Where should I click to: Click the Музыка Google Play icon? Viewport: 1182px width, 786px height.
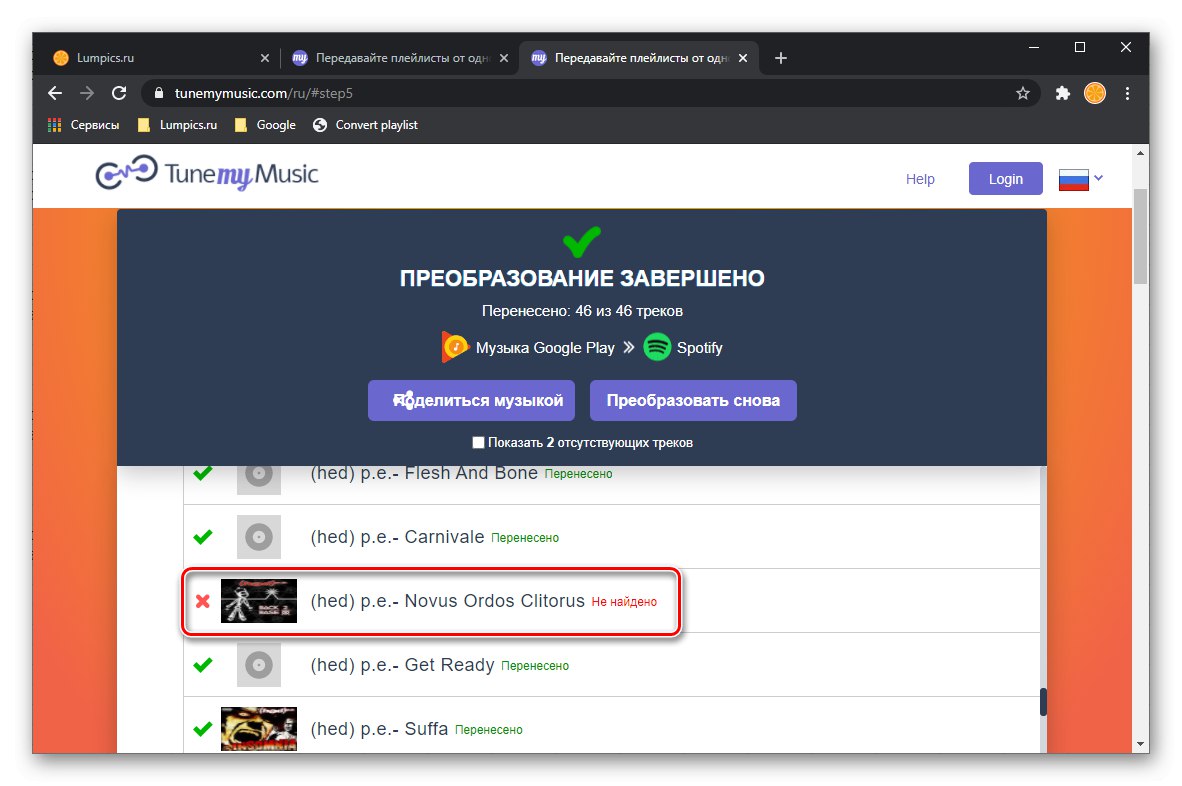(455, 347)
